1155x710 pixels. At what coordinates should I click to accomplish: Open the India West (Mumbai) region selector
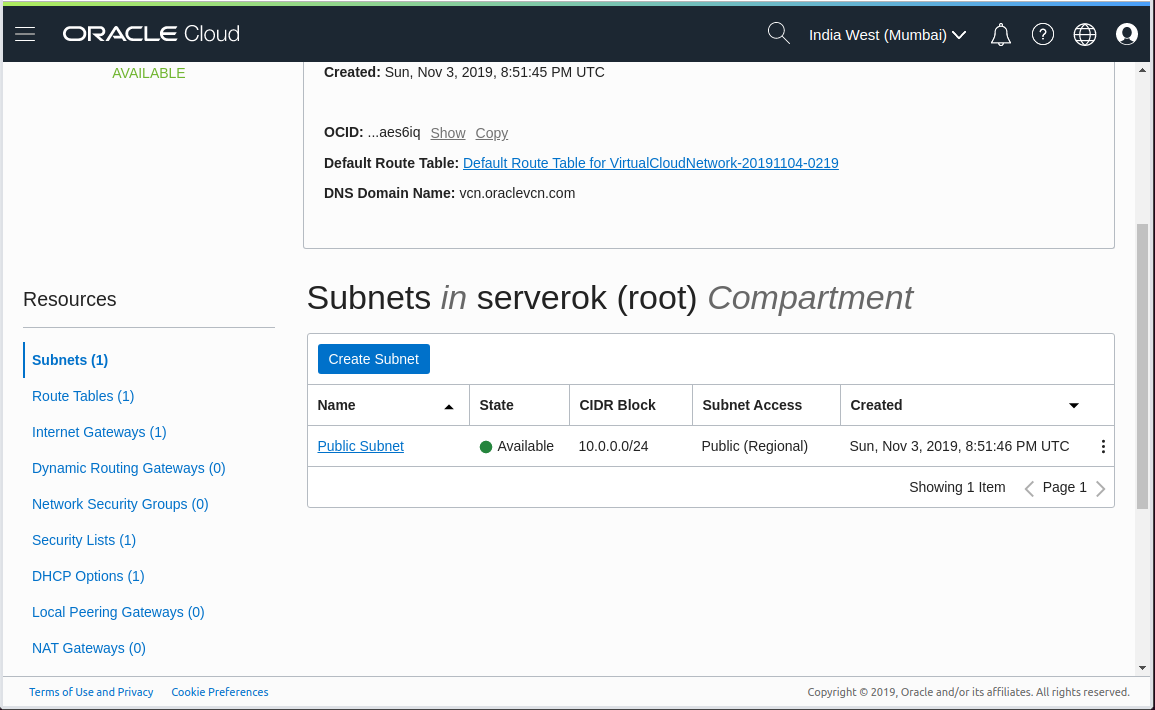pyautogui.click(x=886, y=34)
